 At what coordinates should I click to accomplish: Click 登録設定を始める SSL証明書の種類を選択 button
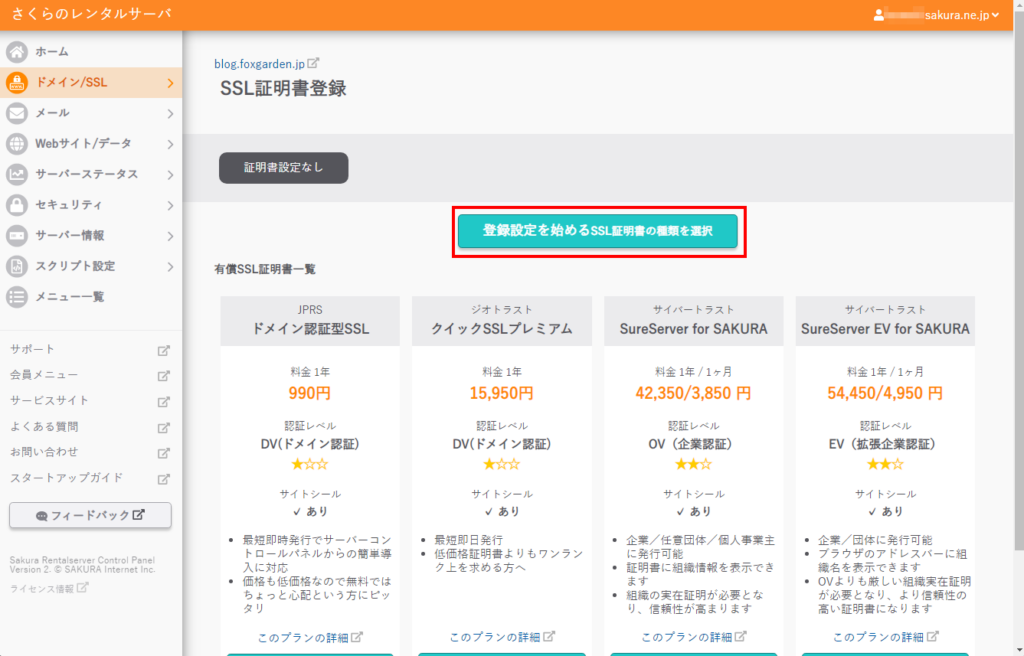(x=598, y=231)
